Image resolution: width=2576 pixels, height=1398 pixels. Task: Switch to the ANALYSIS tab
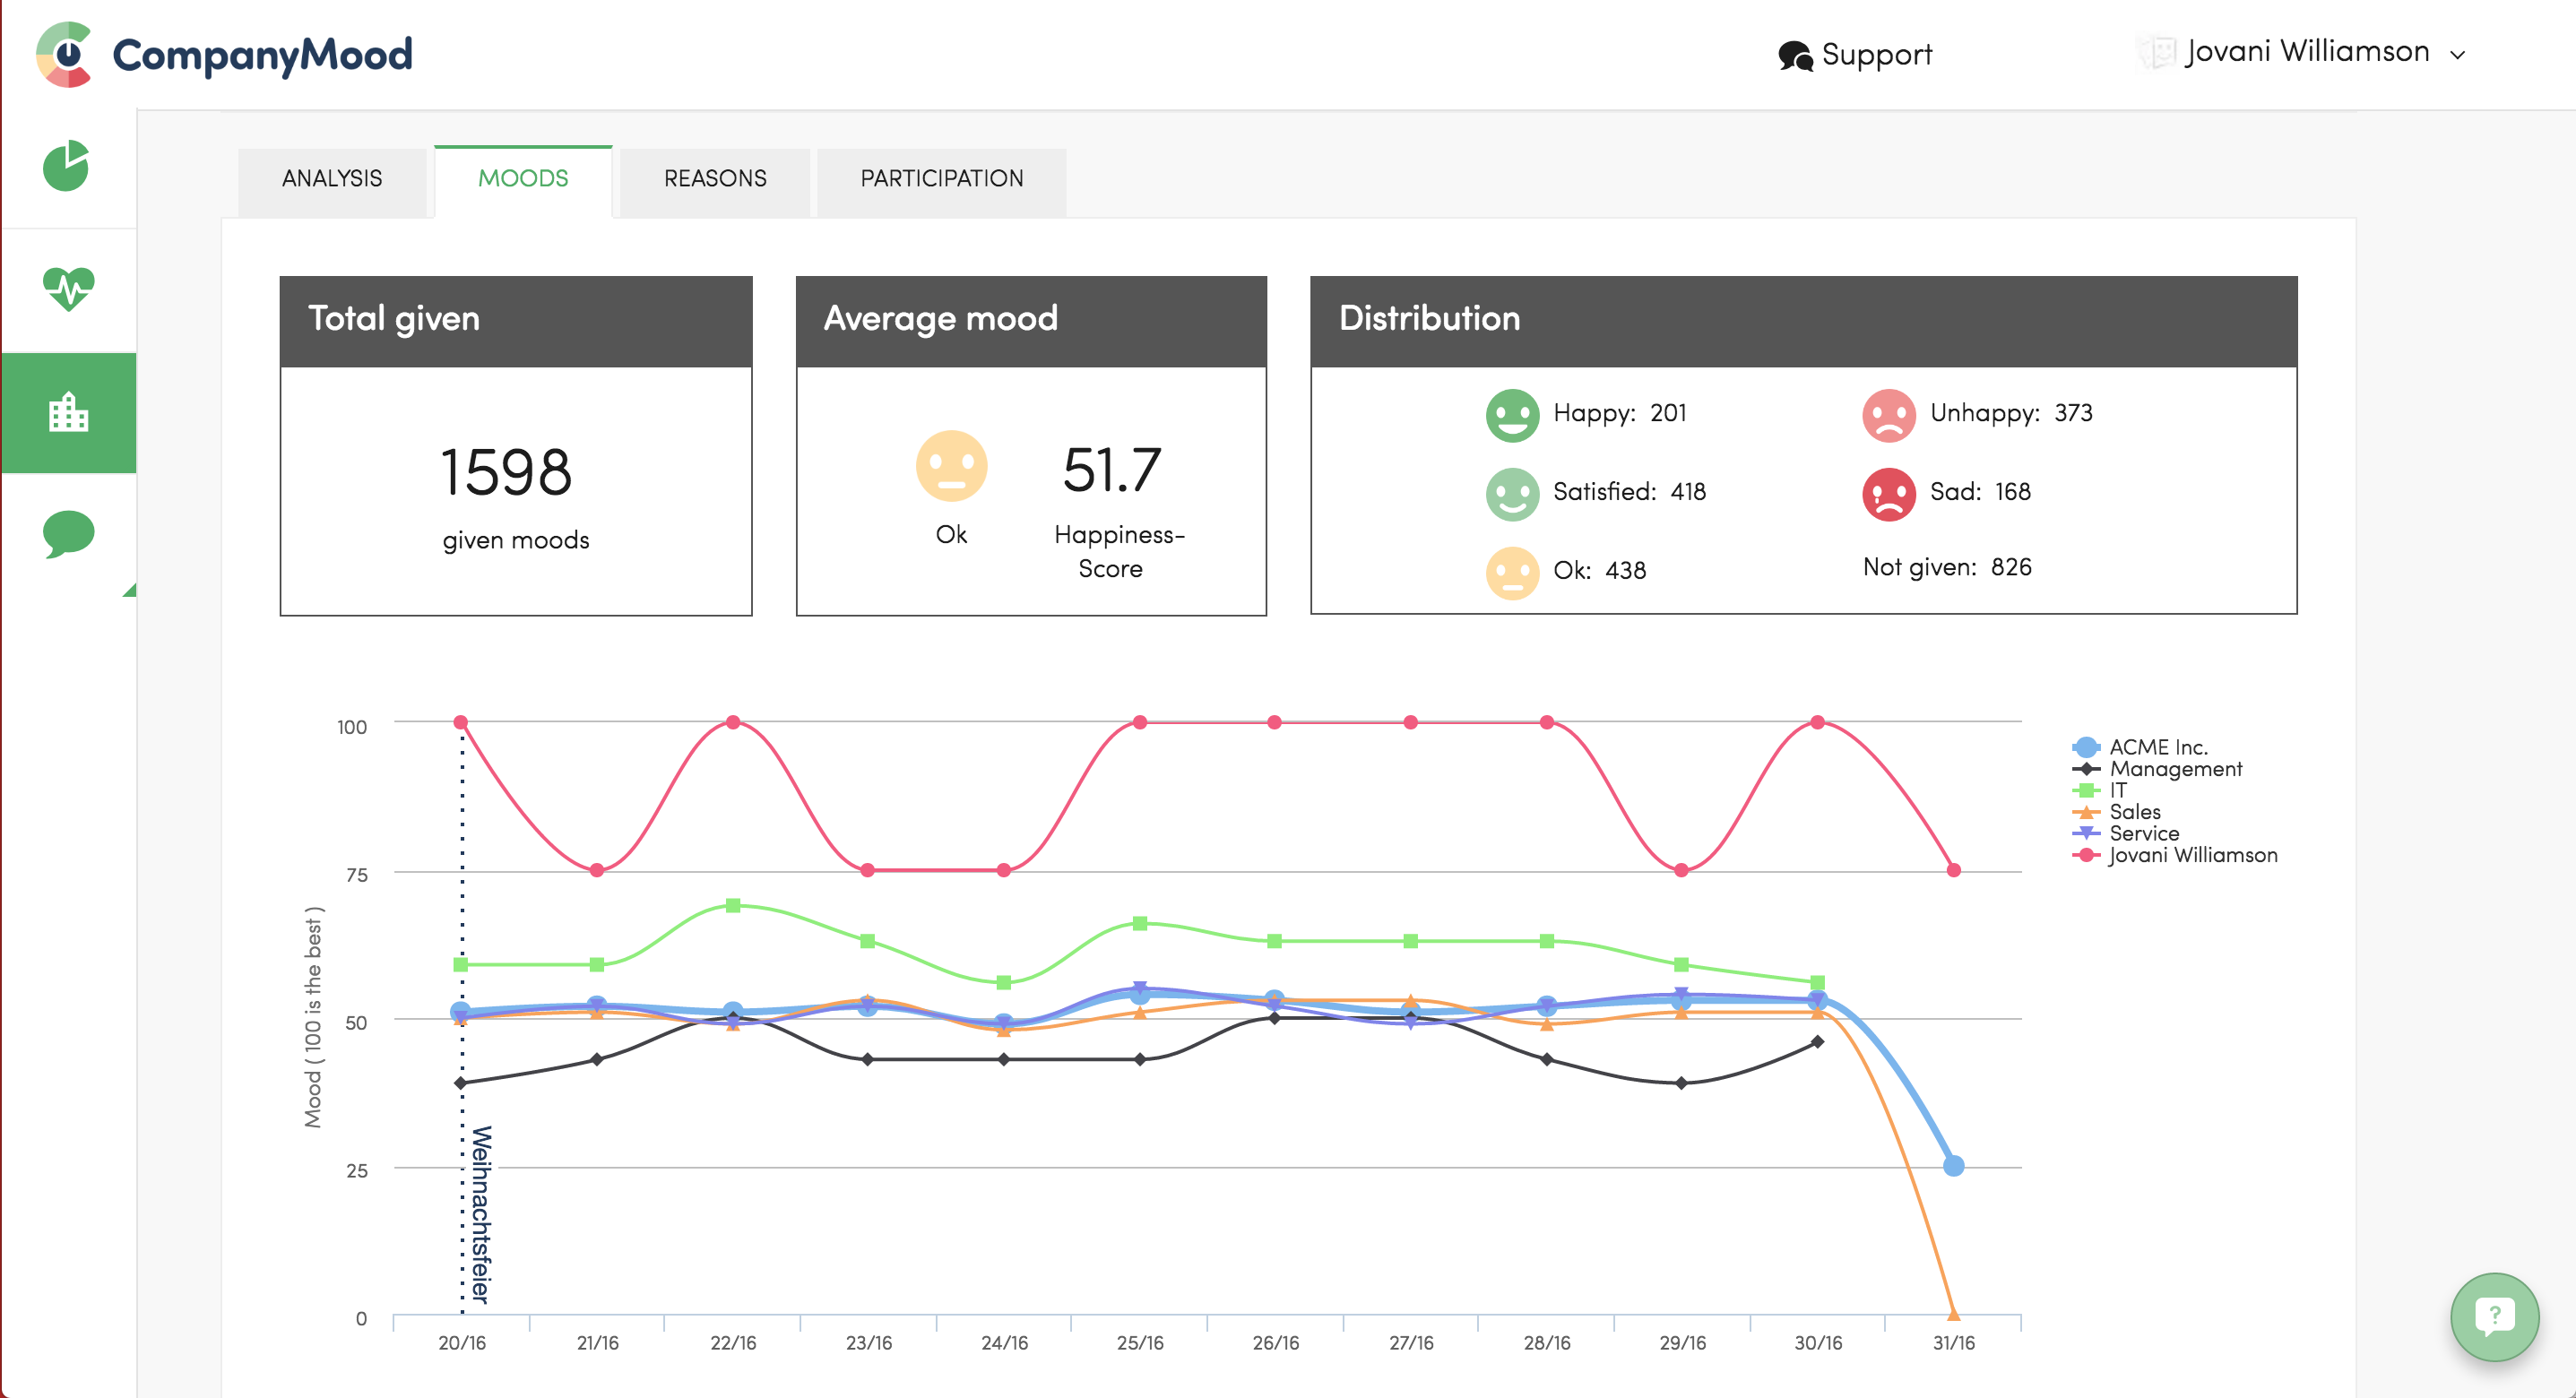coord(332,178)
